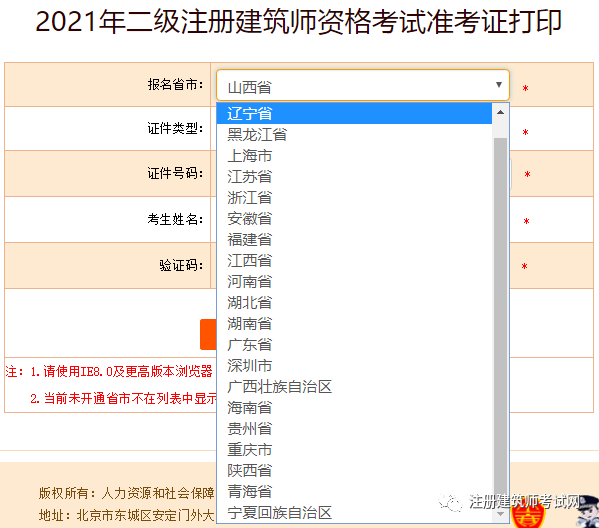Click the dropdown triangle arrow beside 山西省

pos(499,84)
